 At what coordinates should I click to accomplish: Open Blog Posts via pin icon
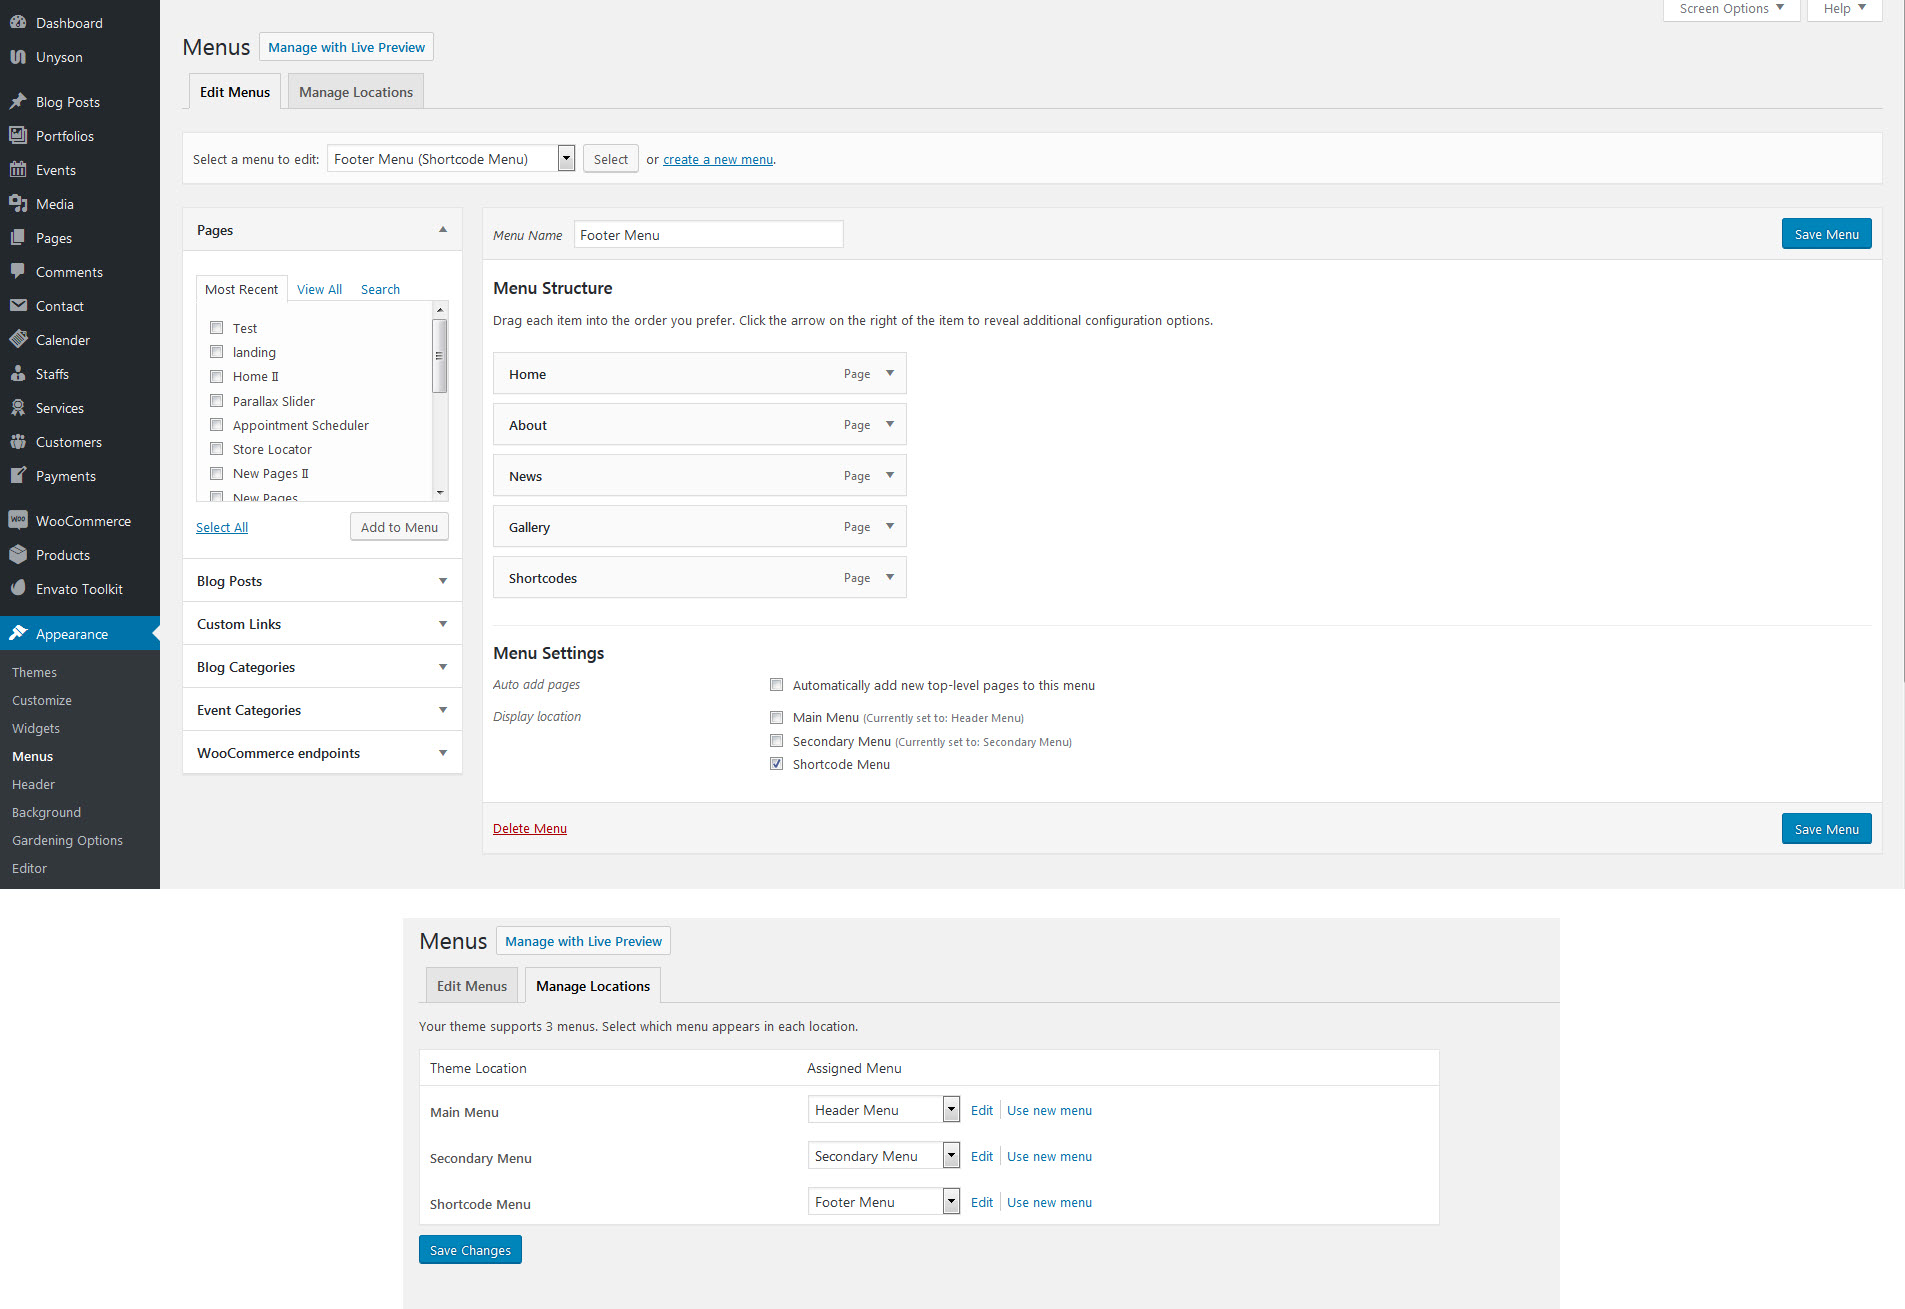[x=18, y=101]
